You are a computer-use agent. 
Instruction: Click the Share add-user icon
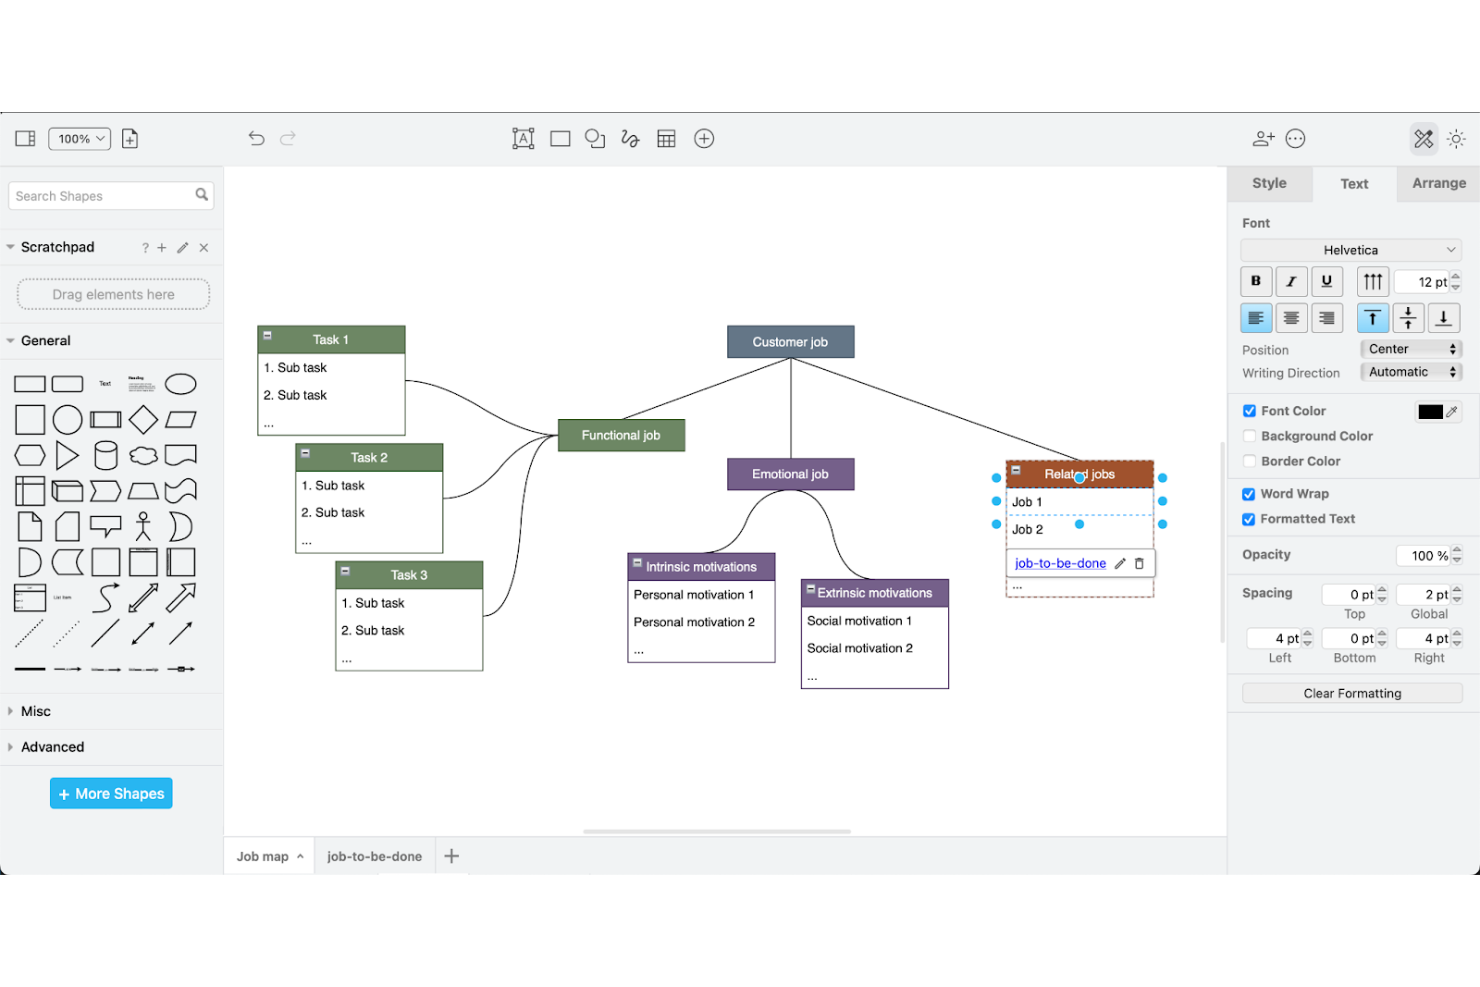(1264, 139)
